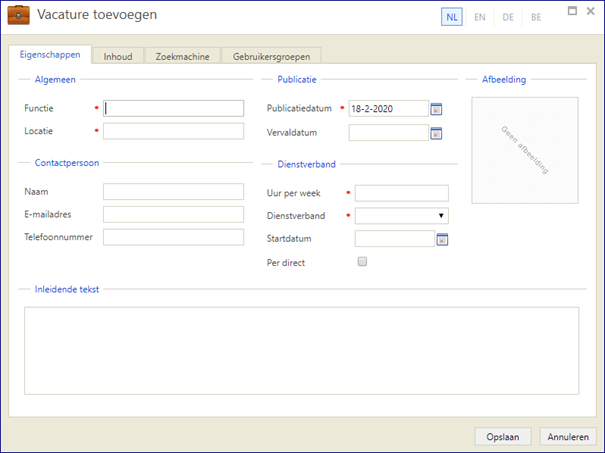
Task: Click the contact Naam field
Action: click(x=173, y=192)
